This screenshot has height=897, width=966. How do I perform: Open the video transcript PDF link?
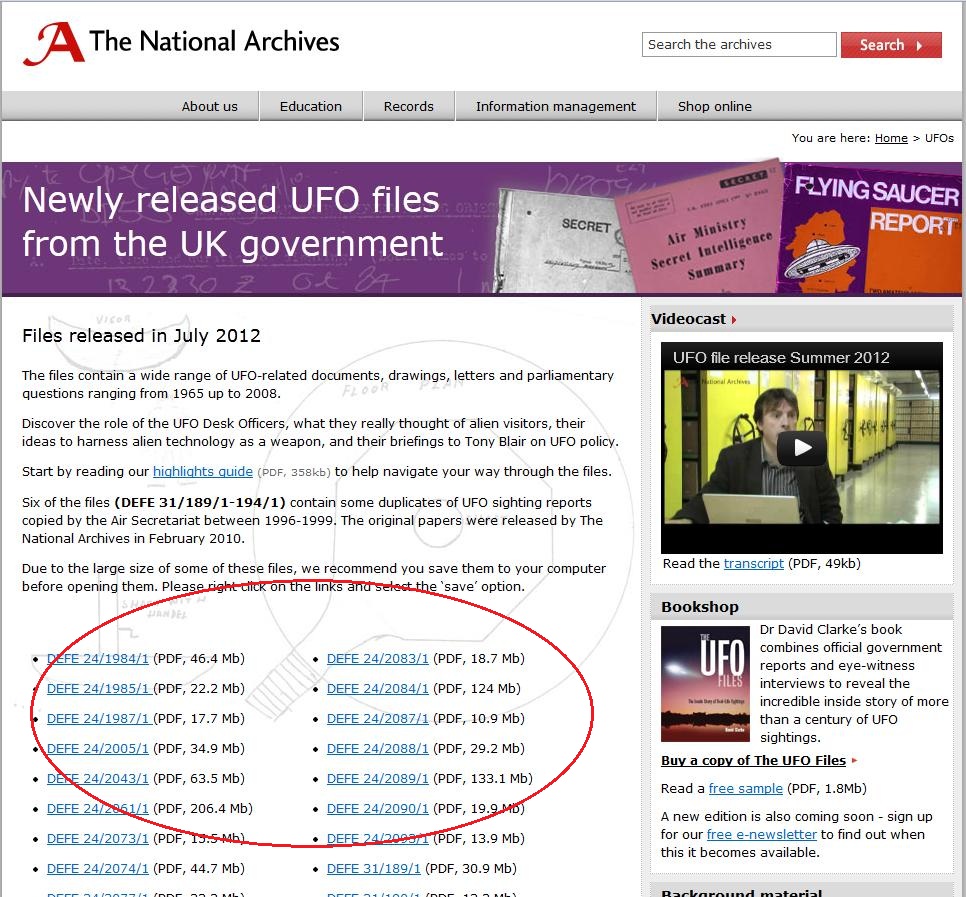coord(753,563)
